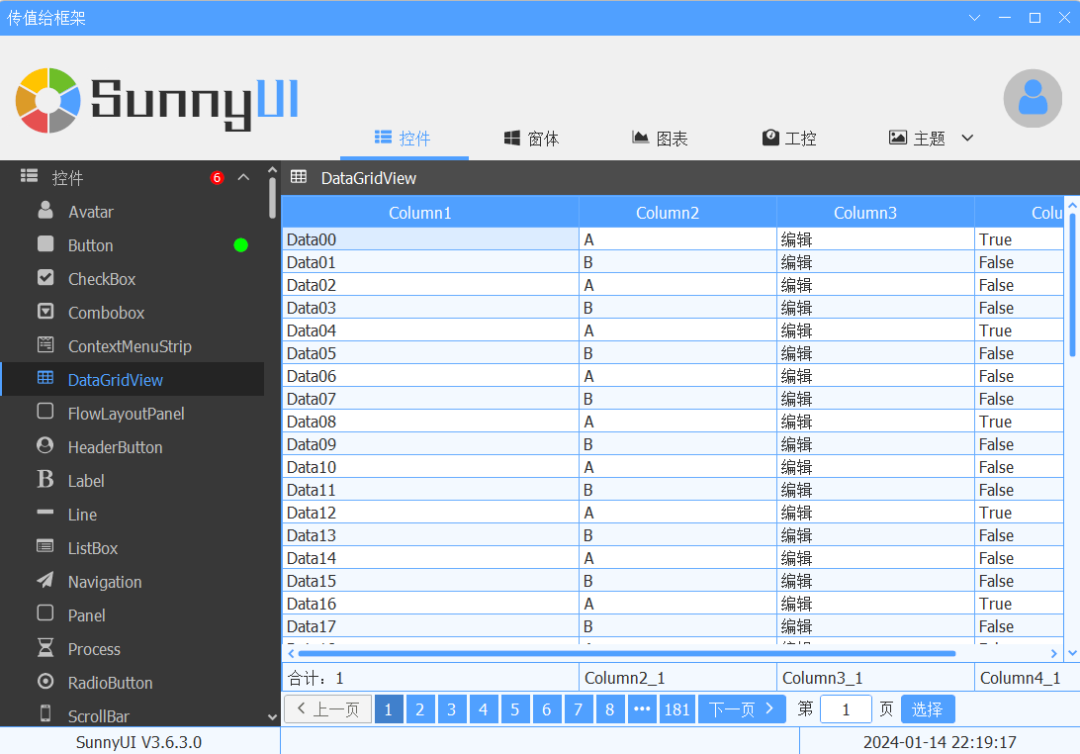Click grid vertical scroll down arrow

pos(1072,653)
